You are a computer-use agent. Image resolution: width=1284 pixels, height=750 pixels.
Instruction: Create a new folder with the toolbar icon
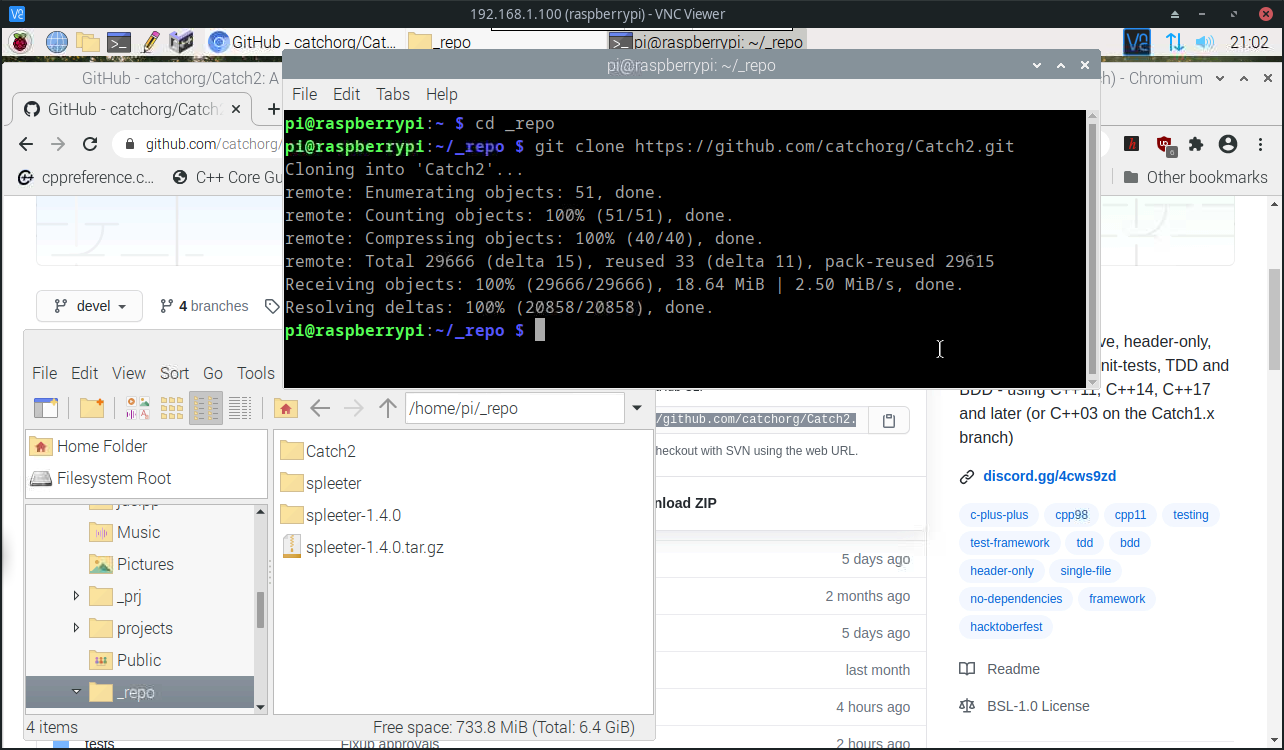(92, 408)
